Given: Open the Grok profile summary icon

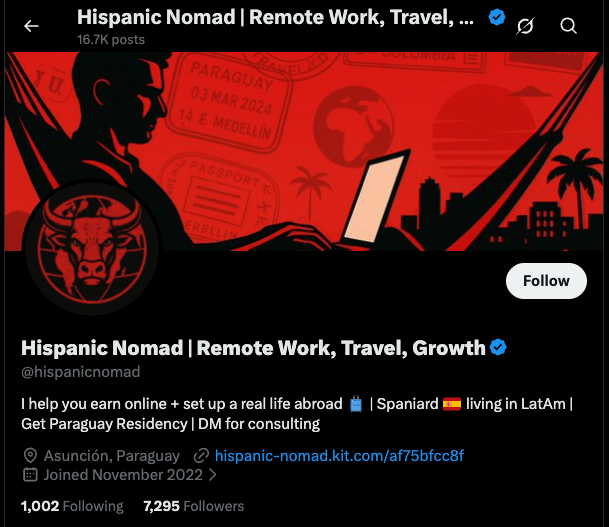Looking at the screenshot, I should click(525, 26).
